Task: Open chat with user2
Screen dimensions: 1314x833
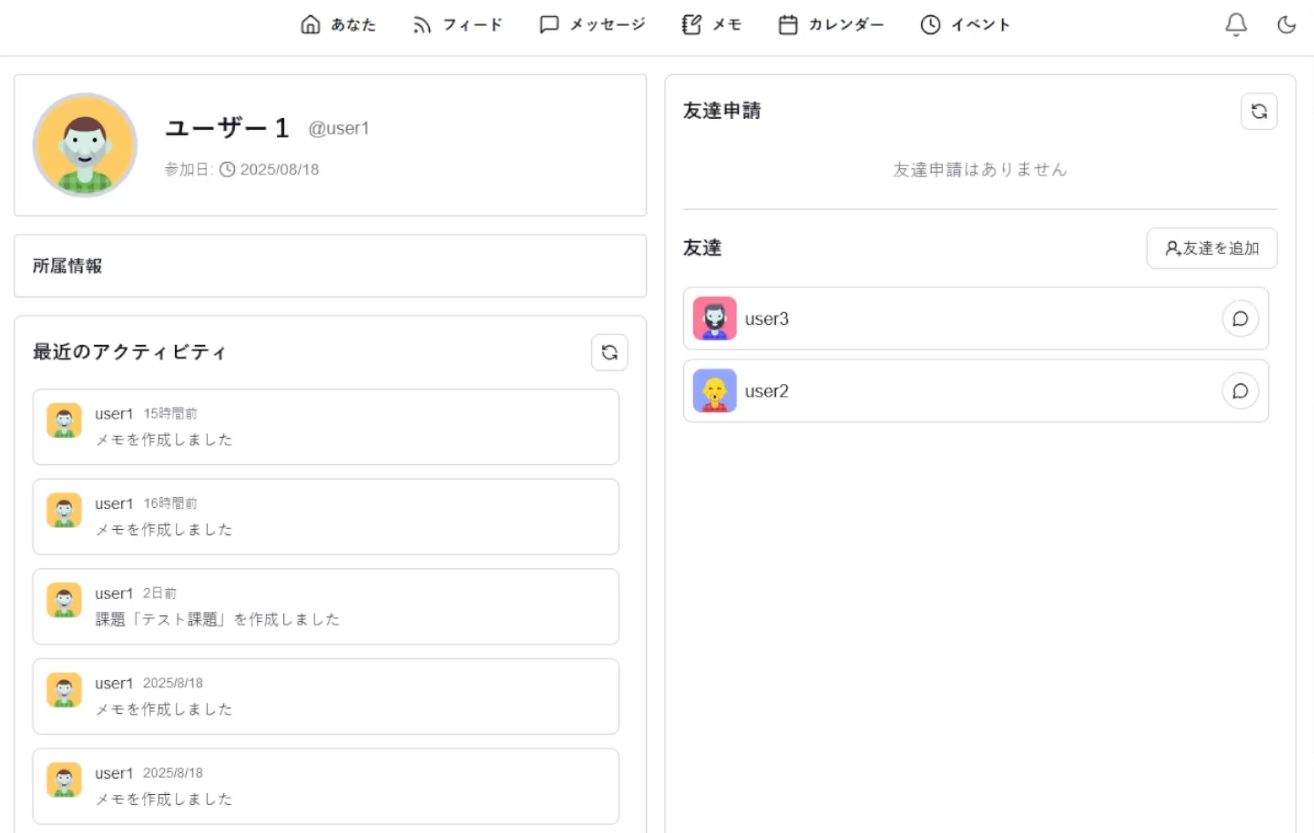Action: [x=1240, y=391]
